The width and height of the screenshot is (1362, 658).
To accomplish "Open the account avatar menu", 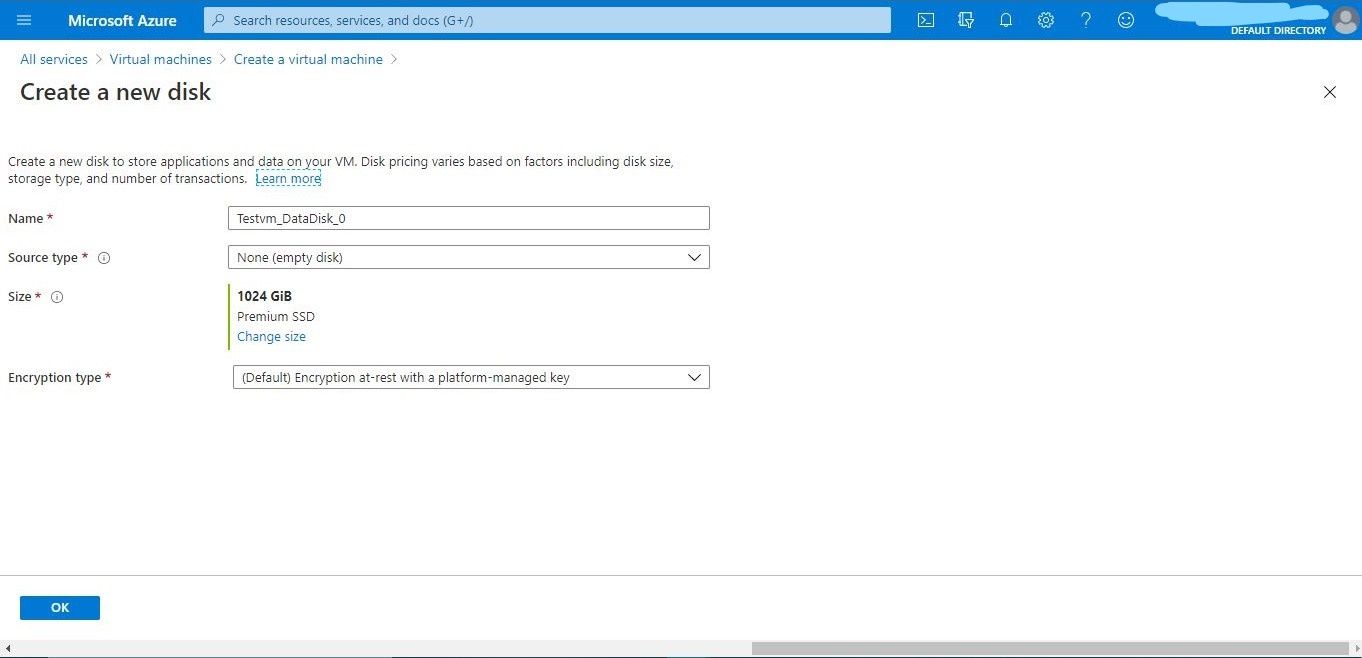I will point(1346,20).
